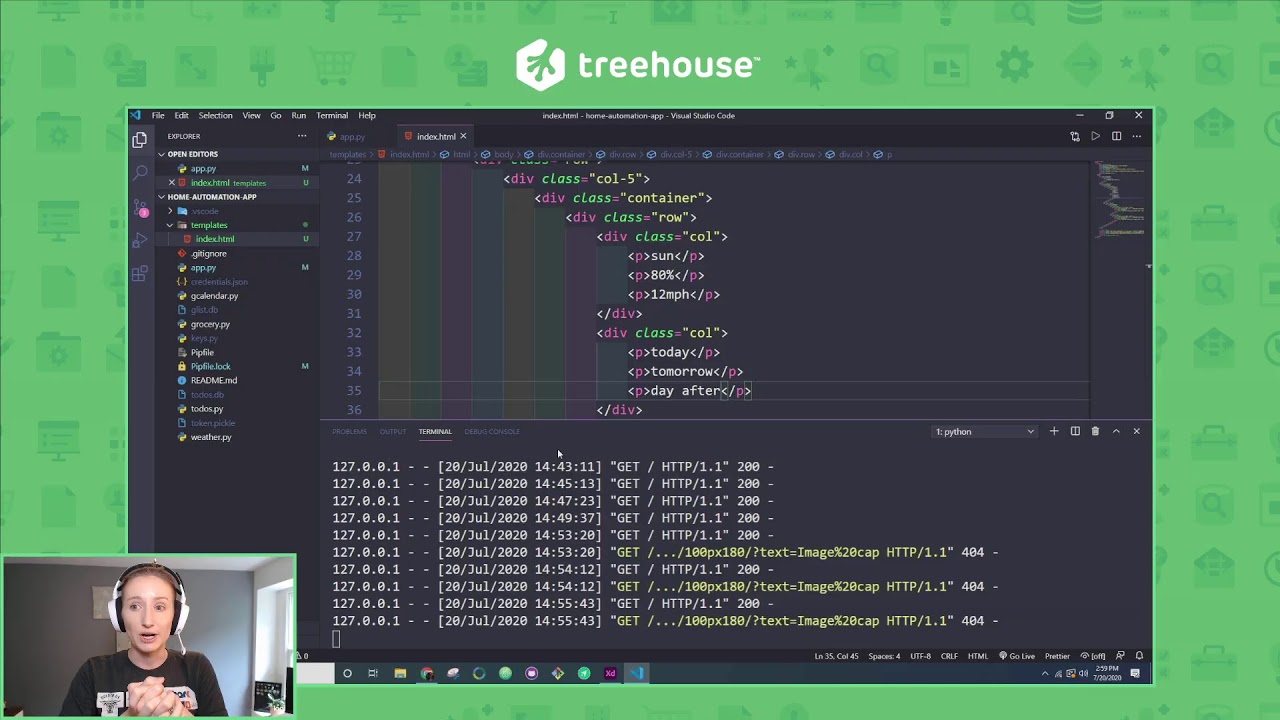1280x720 pixels.
Task: Switch to the Output panel tab
Action: click(x=393, y=431)
